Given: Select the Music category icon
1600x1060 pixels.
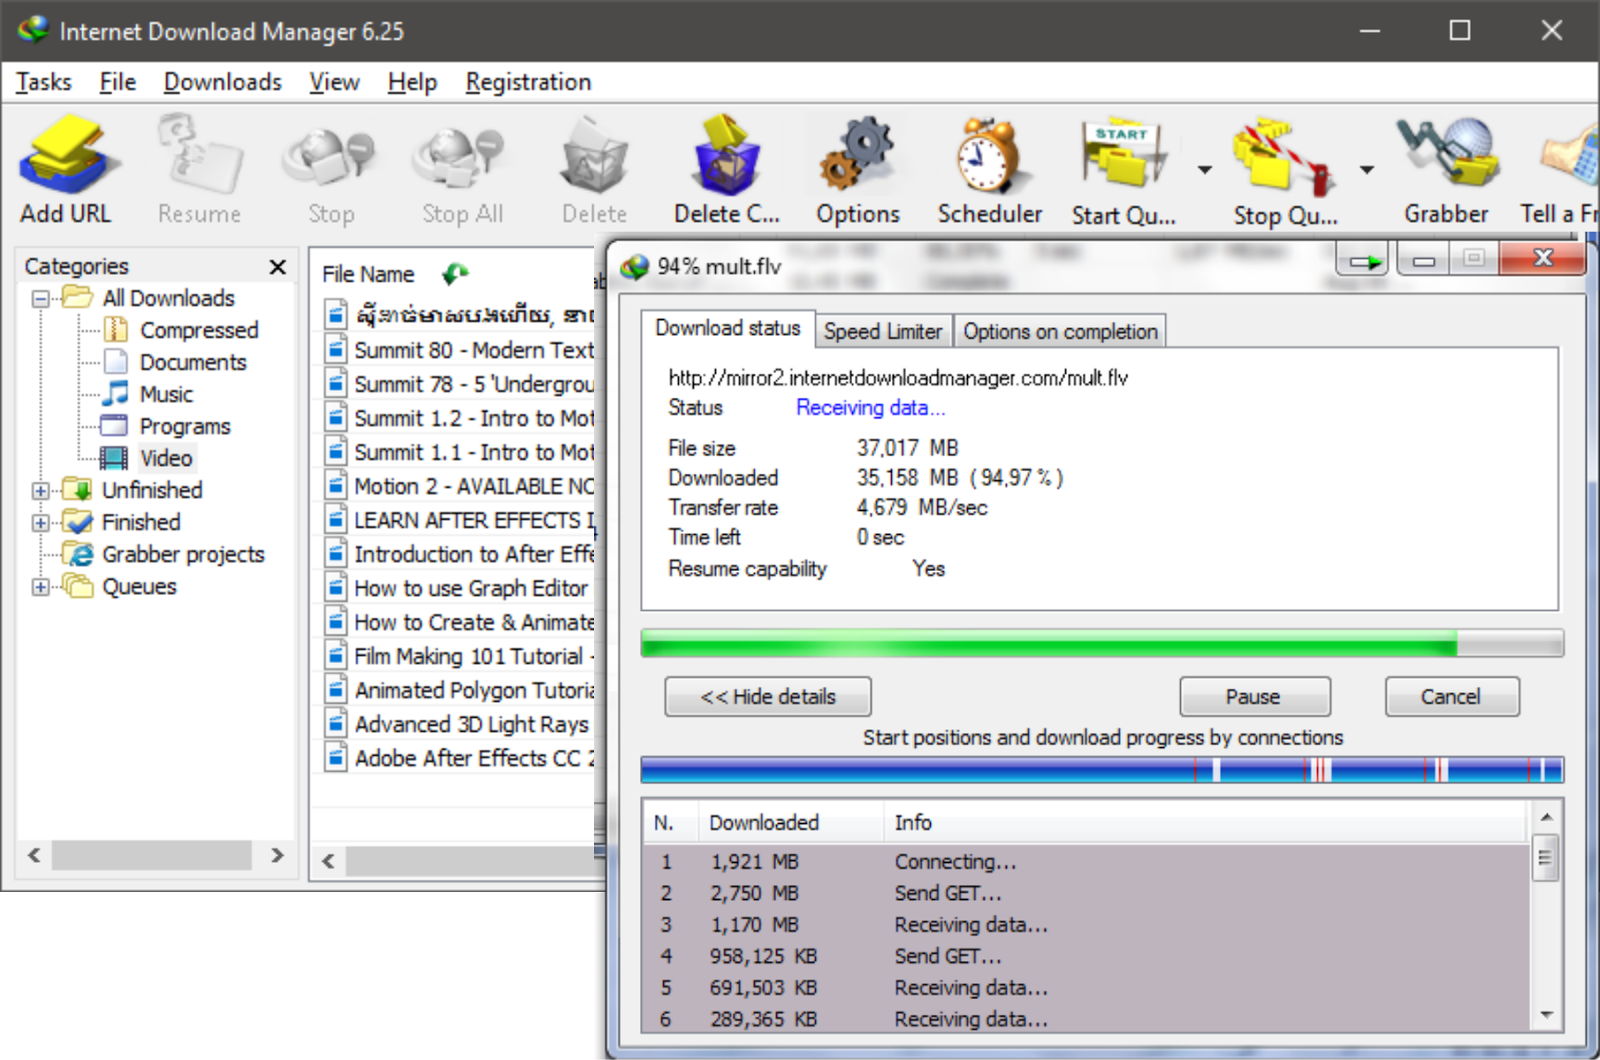Looking at the screenshot, I should (116, 394).
